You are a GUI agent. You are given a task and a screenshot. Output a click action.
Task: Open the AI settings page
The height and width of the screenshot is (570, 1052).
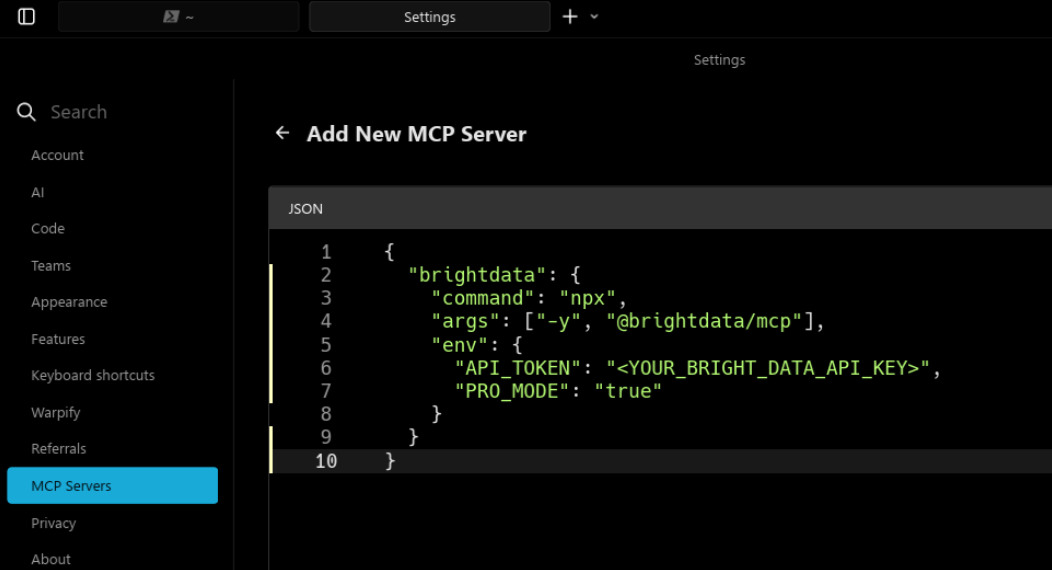tap(38, 192)
